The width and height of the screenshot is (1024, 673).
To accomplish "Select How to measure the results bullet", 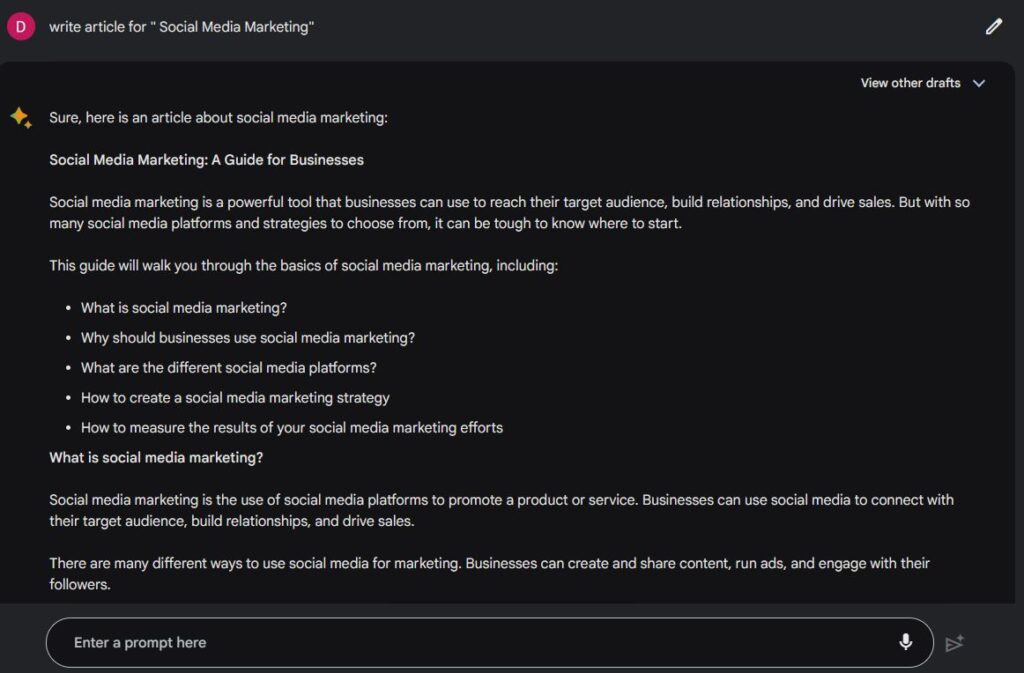I will 292,428.
